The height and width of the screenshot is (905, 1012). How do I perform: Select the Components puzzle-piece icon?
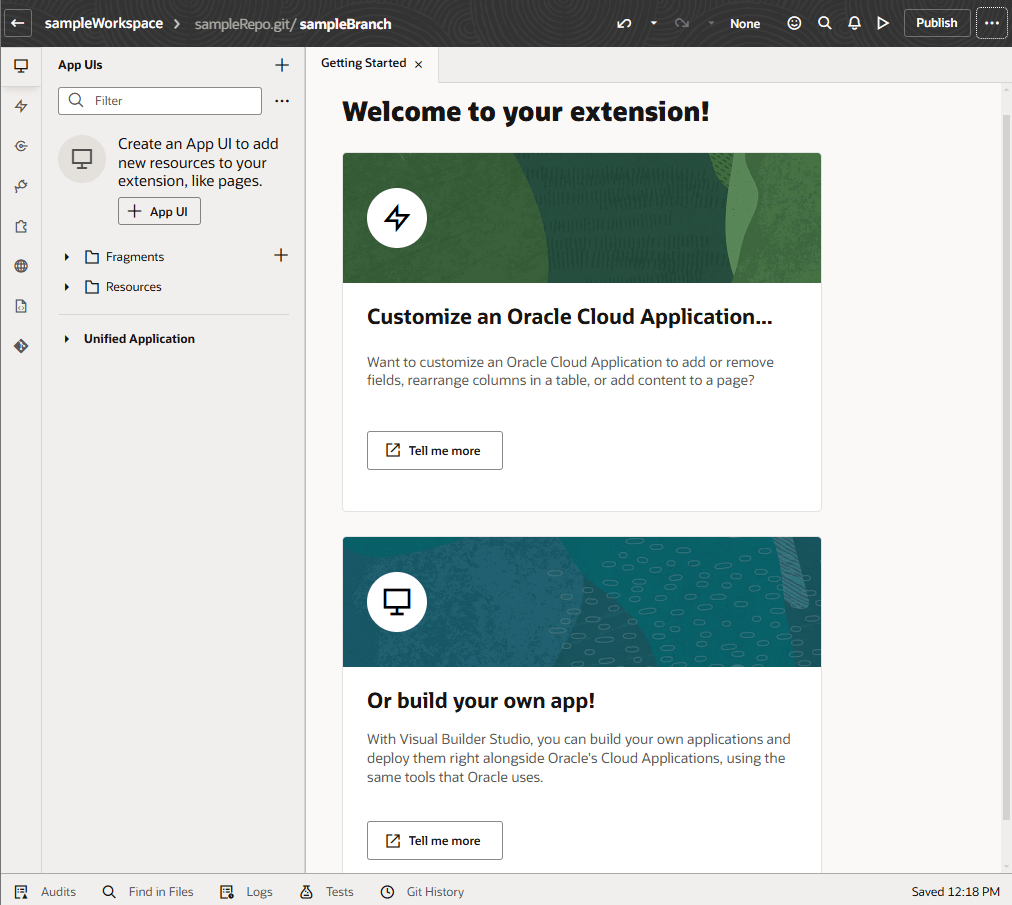(x=21, y=226)
